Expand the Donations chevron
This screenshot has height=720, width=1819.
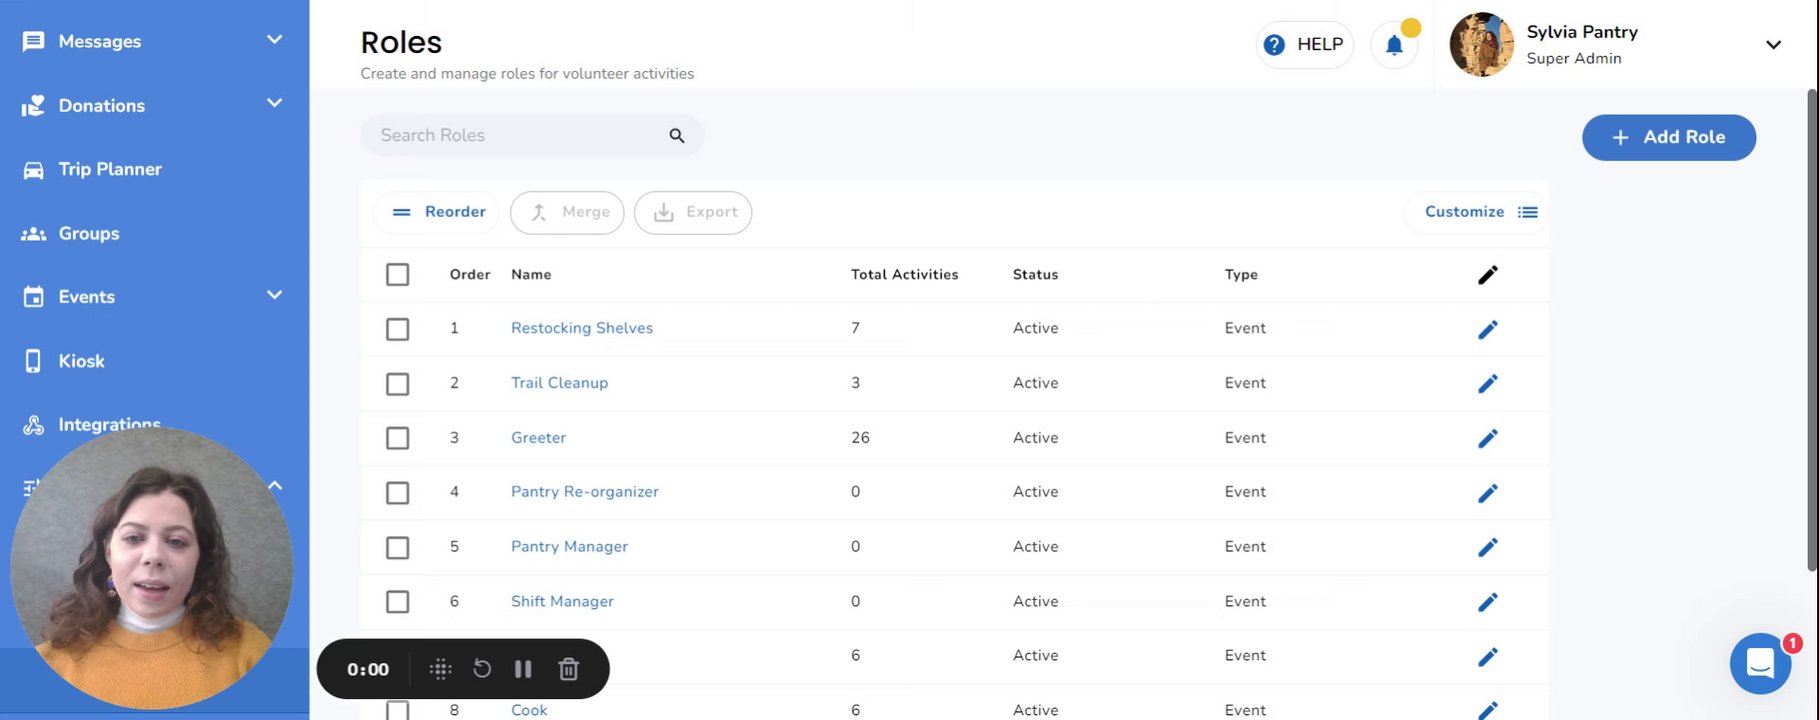[x=274, y=104]
